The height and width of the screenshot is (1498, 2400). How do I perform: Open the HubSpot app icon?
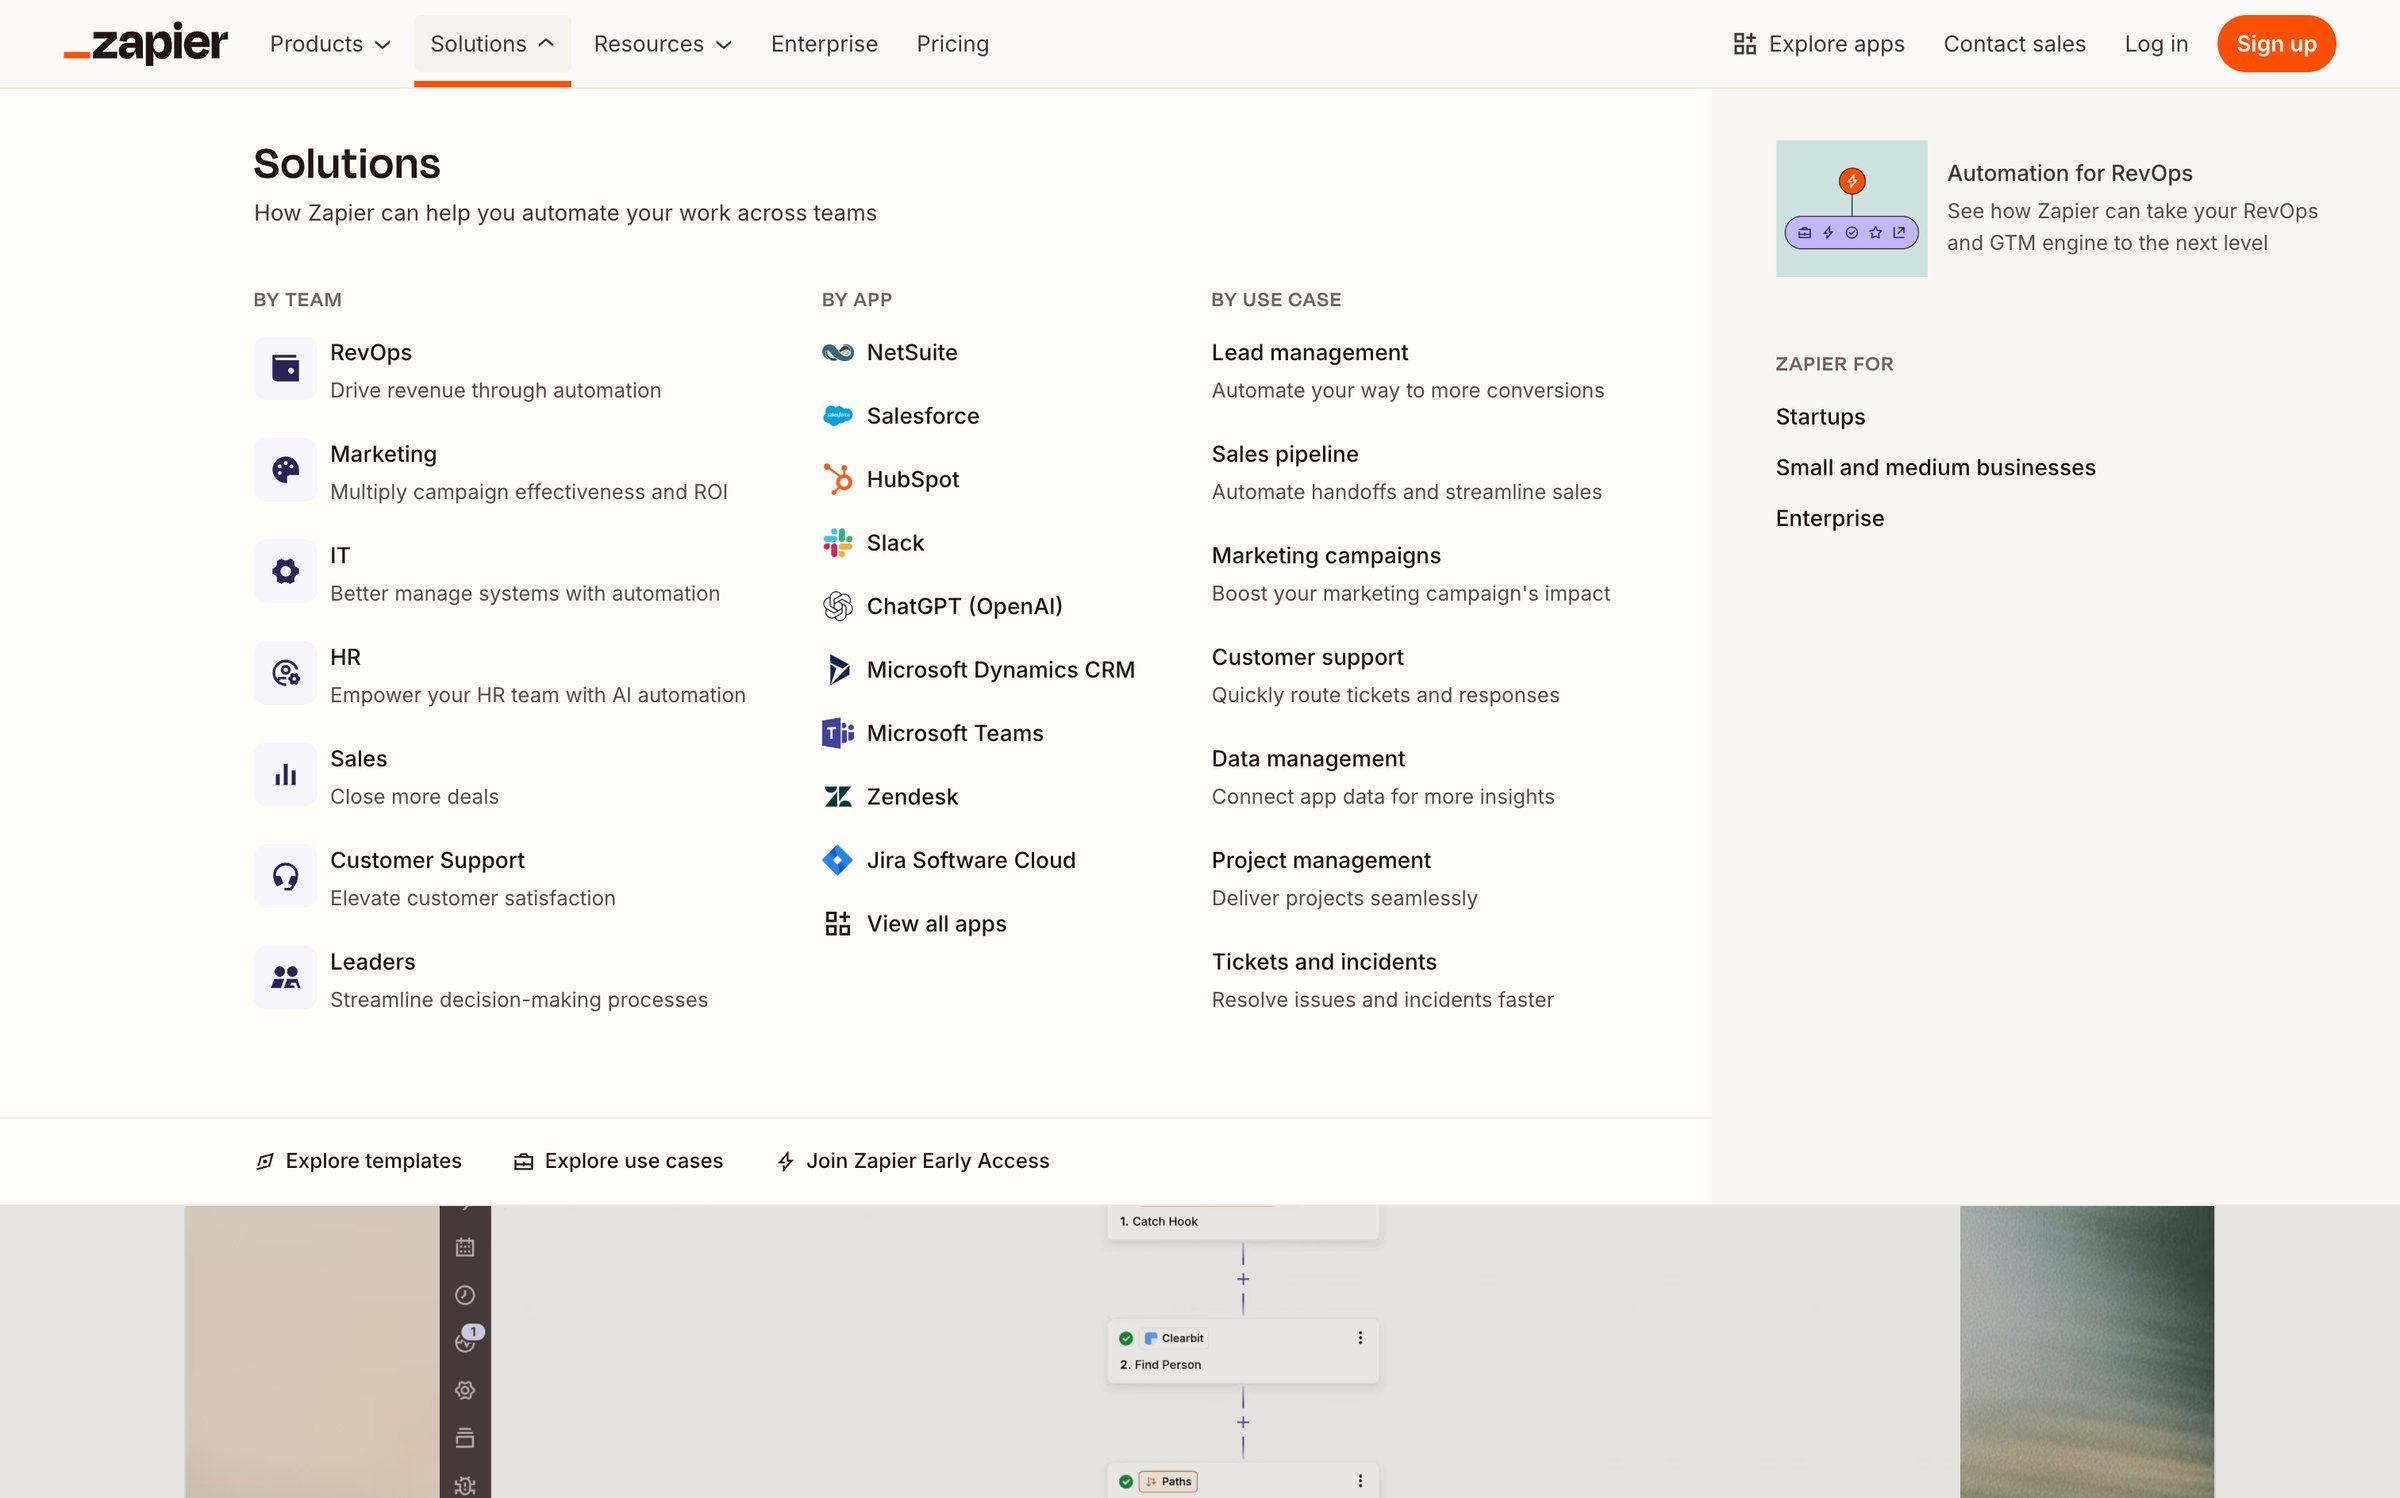837,479
